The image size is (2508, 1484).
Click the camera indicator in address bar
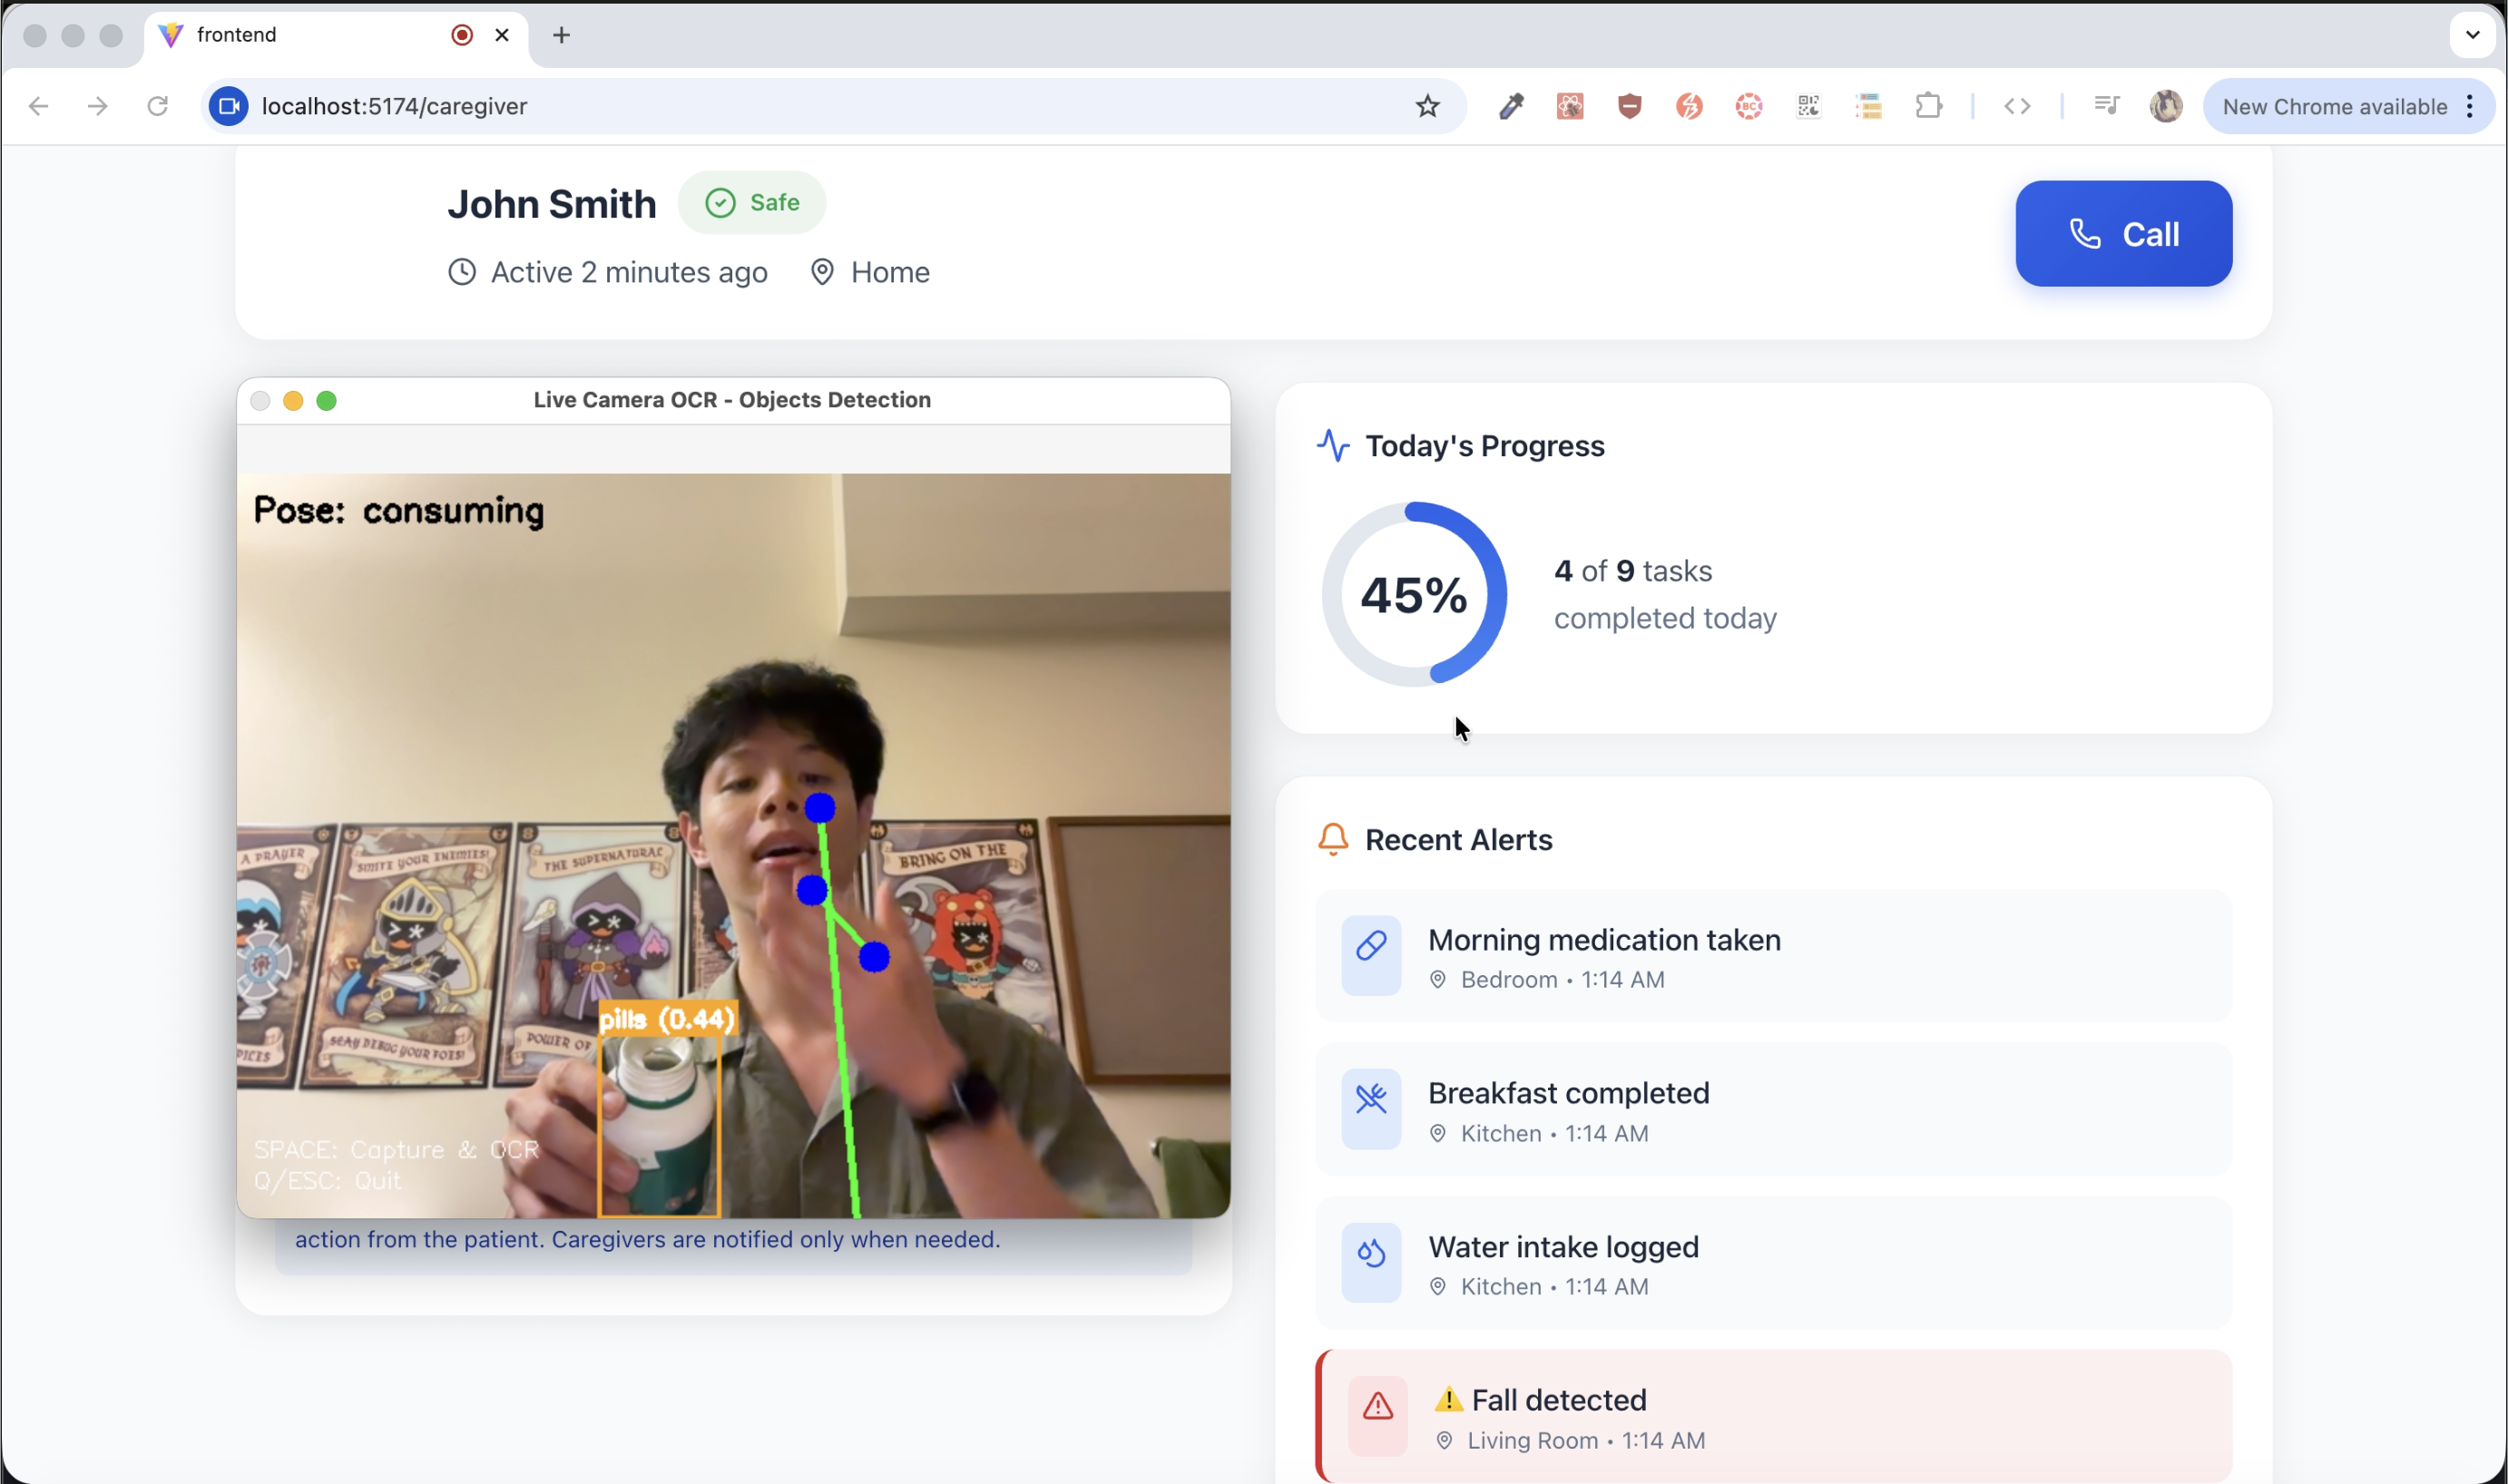(x=229, y=106)
